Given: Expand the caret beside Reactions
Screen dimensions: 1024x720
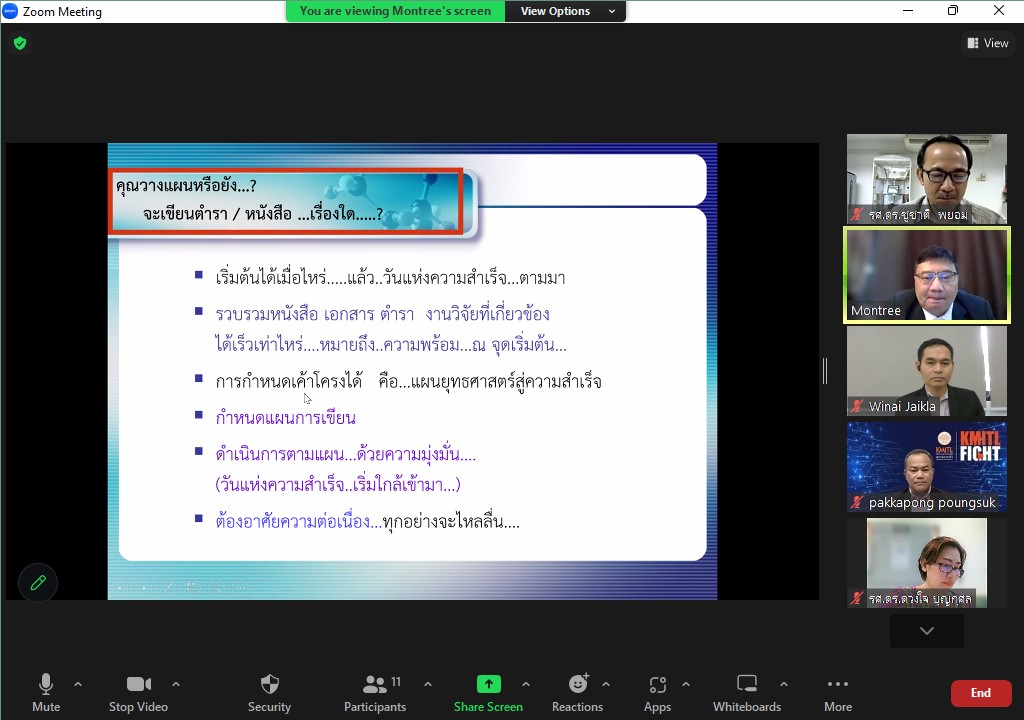Looking at the screenshot, I should (606, 684).
